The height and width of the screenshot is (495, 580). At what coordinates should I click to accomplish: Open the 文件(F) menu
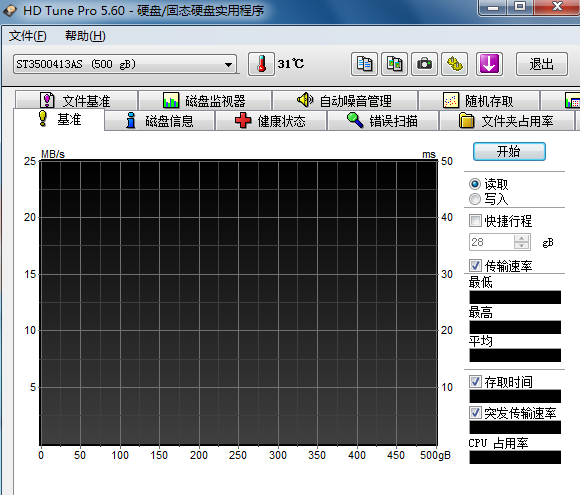click(28, 36)
